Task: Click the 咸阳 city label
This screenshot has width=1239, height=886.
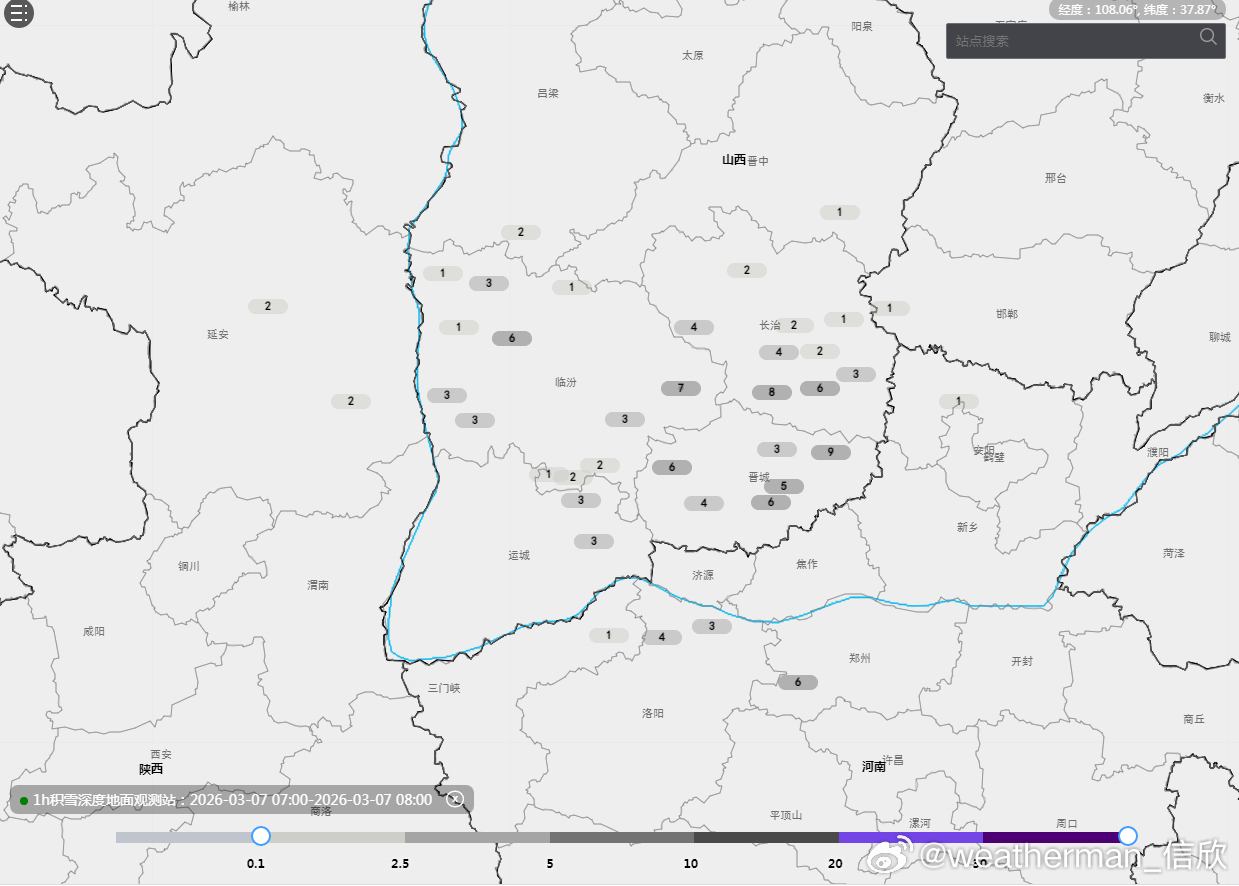Action: pyautogui.click(x=94, y=631)
